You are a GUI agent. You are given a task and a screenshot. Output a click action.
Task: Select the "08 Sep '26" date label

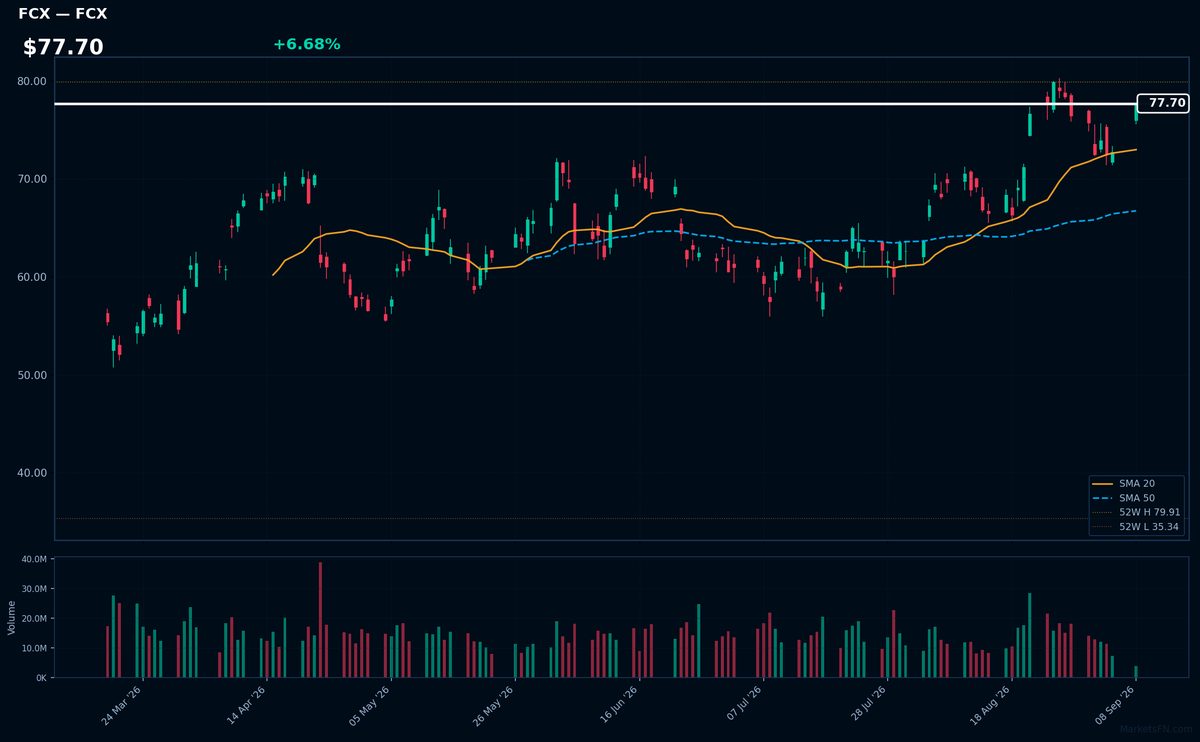(x=1115, y=706)
